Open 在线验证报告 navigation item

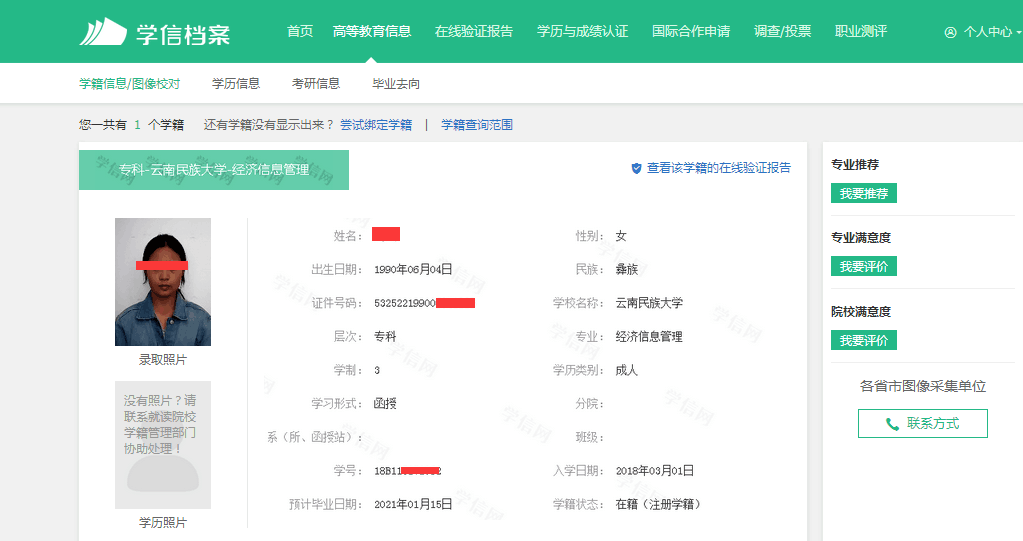pos(474,32)
